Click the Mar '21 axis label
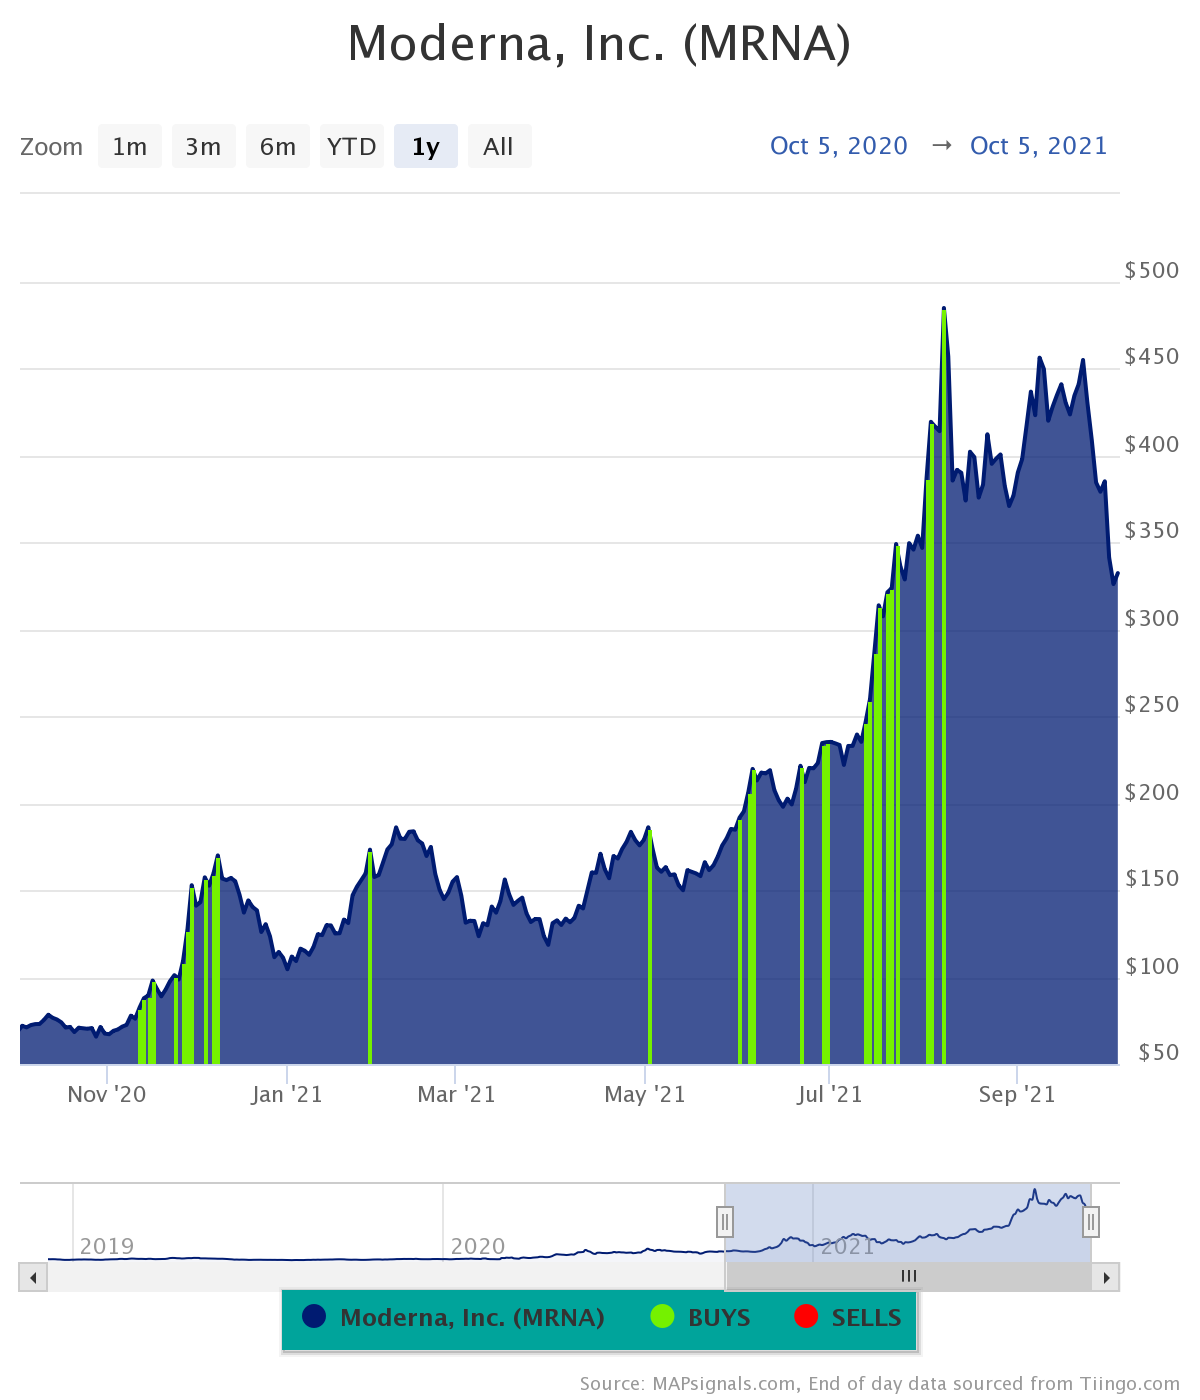 tap(456, 1094)
